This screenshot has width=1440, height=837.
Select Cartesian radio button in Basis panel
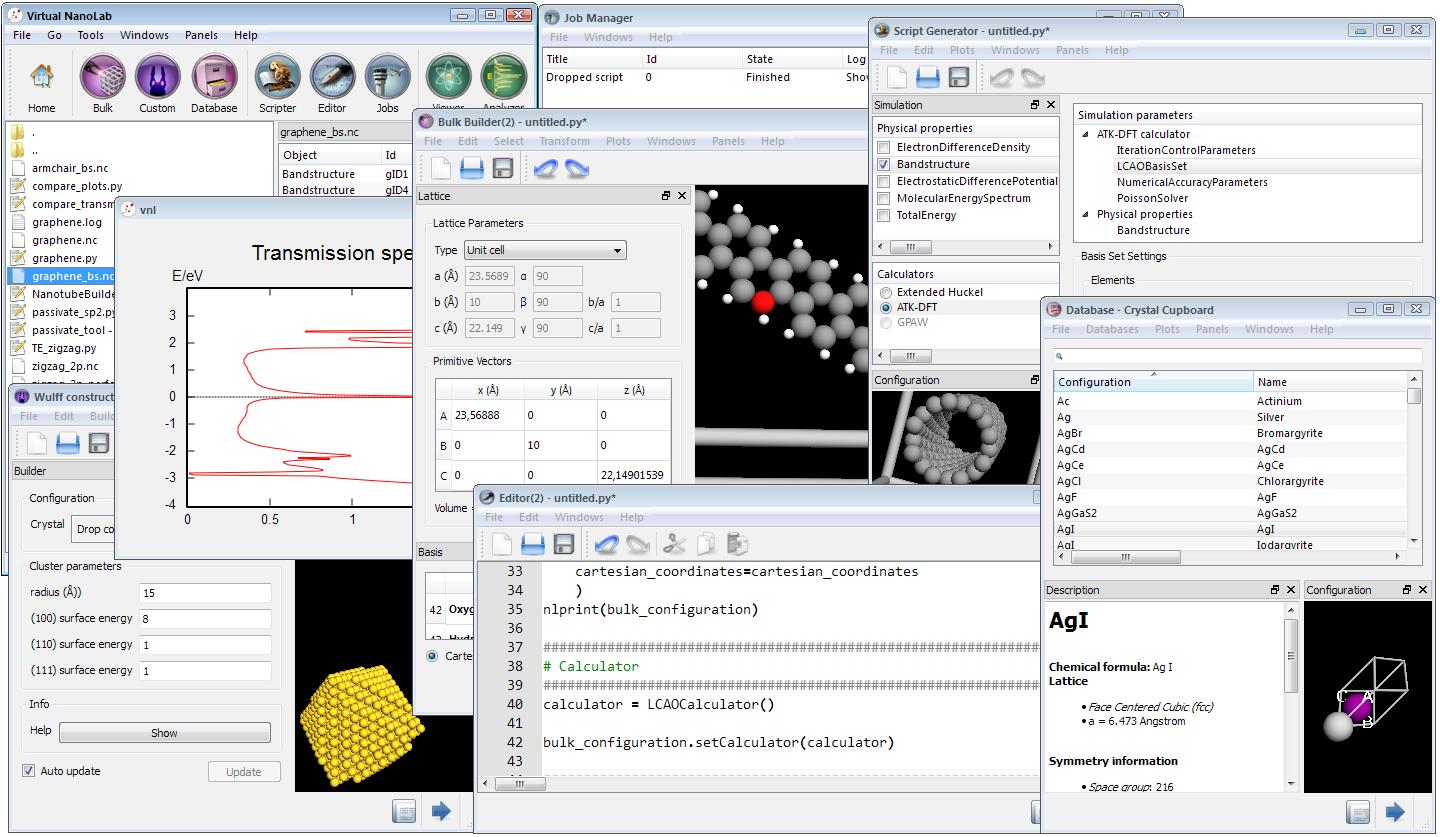(432, 656)
